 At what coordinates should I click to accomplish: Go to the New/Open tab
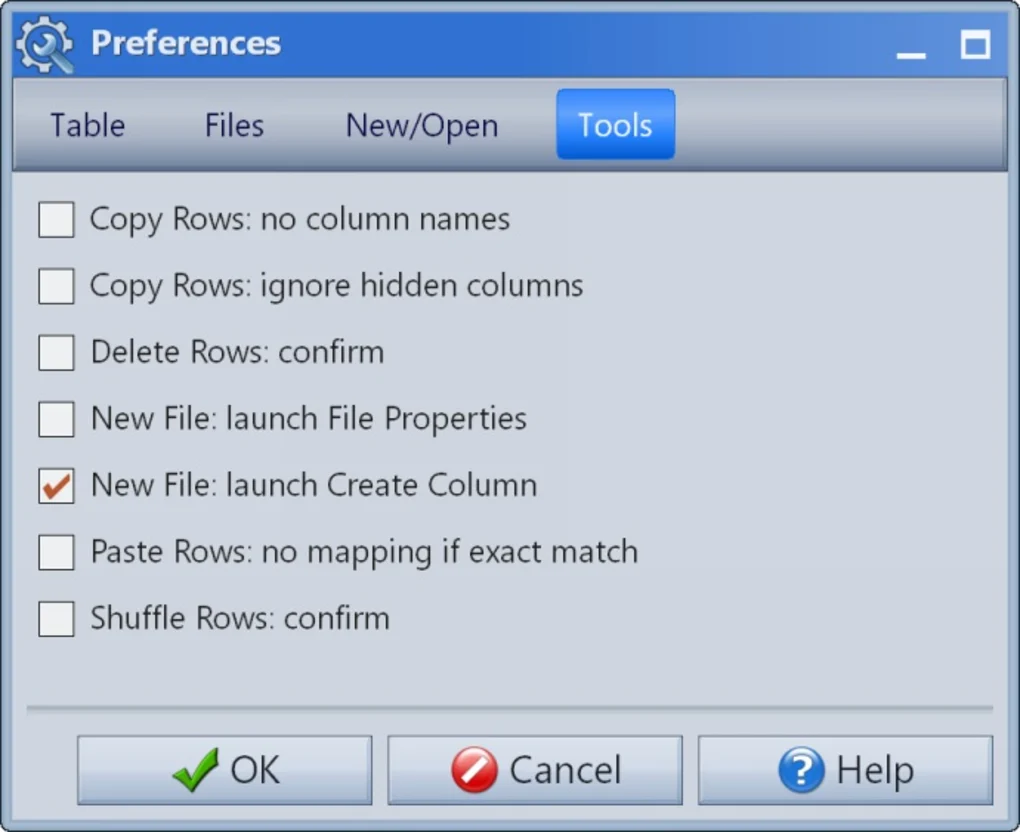[x=422, y=125]
